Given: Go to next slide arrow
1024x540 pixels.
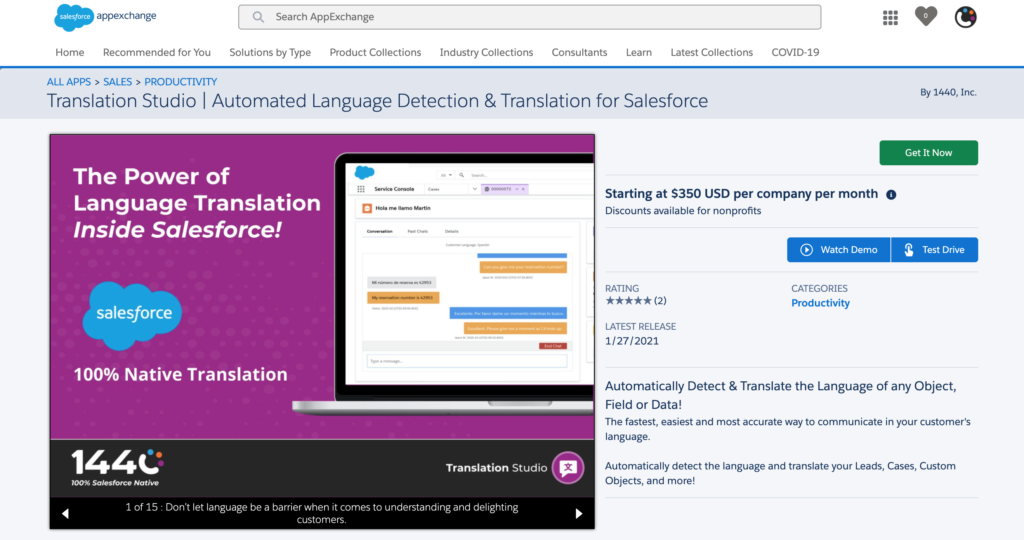Looking at the screenshot, I should click(x=579, y=514).
